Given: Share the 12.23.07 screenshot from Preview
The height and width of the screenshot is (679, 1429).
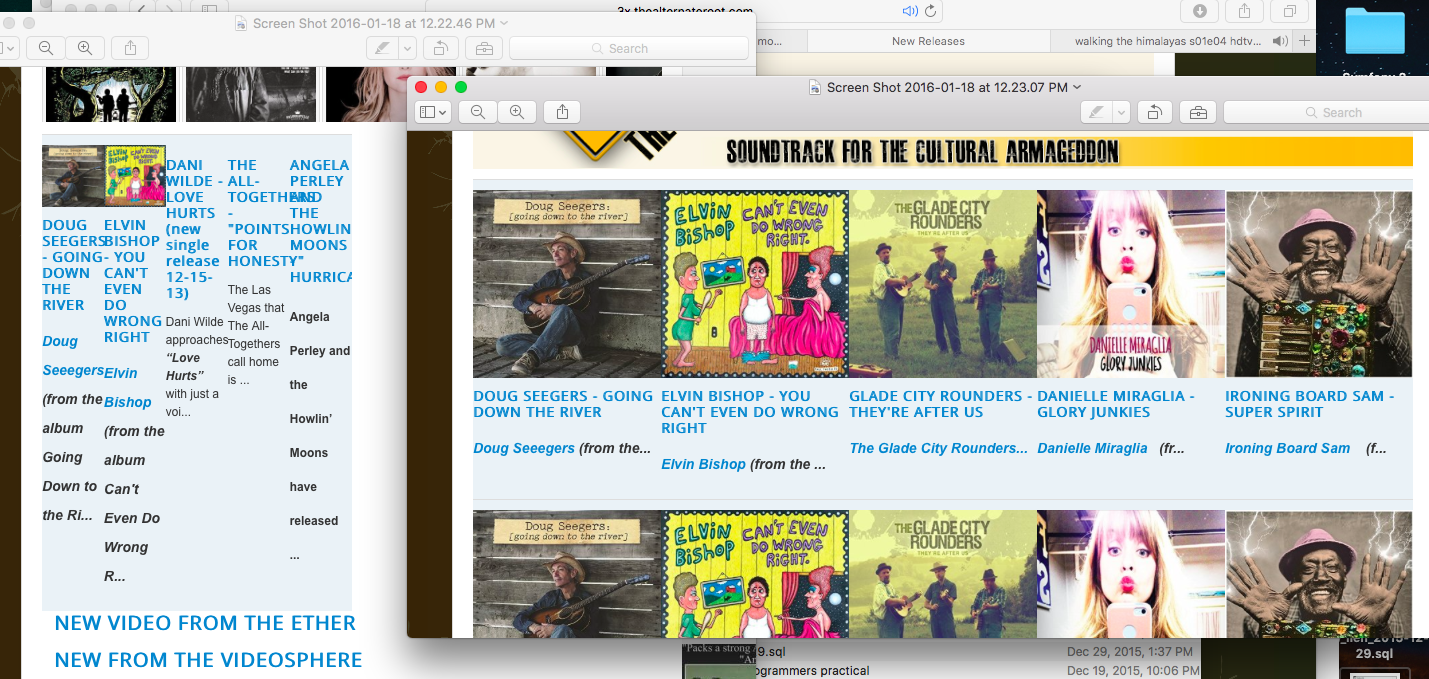Looking at the screenshot, I should 562,112.
